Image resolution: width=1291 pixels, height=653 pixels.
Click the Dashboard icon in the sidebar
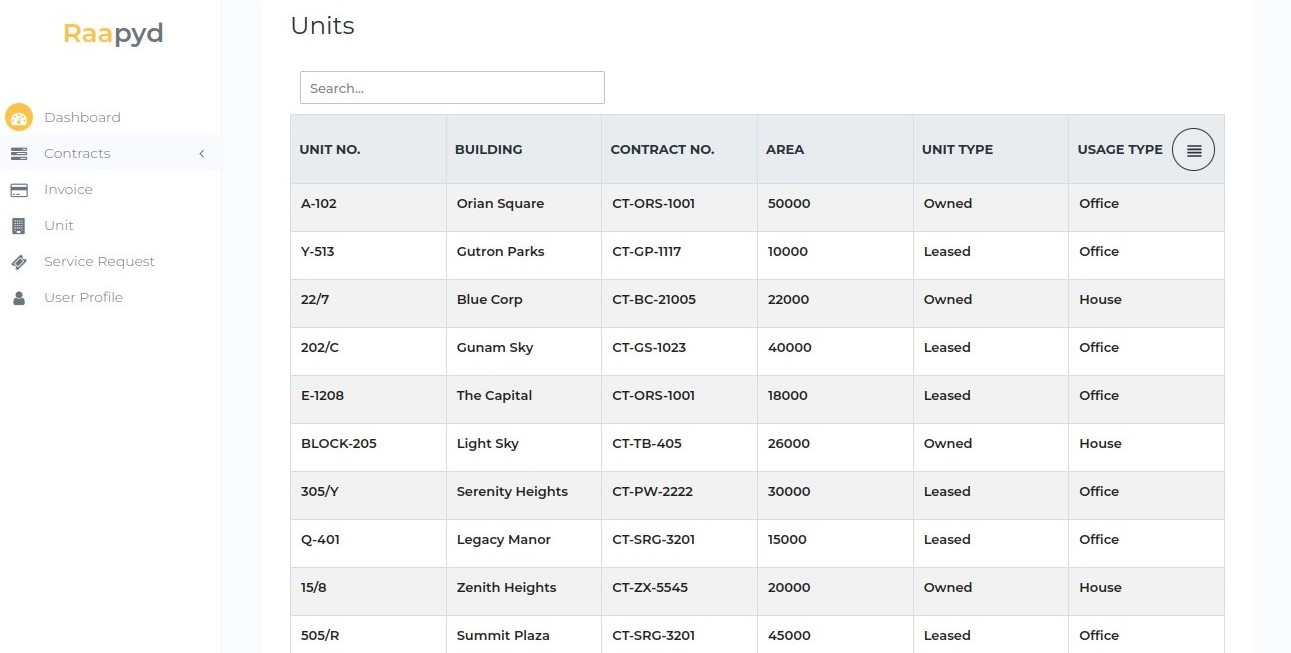tap(18, 117)
